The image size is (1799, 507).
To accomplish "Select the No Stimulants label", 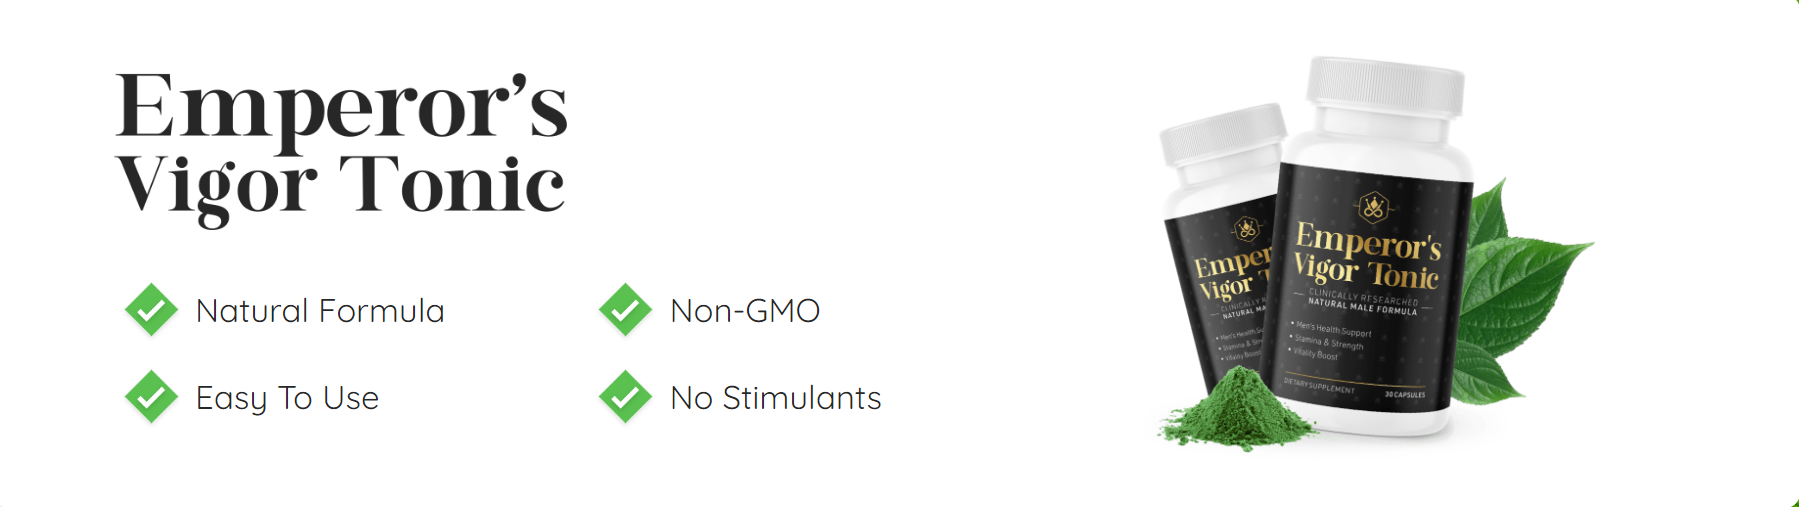I will pos(776,398).
